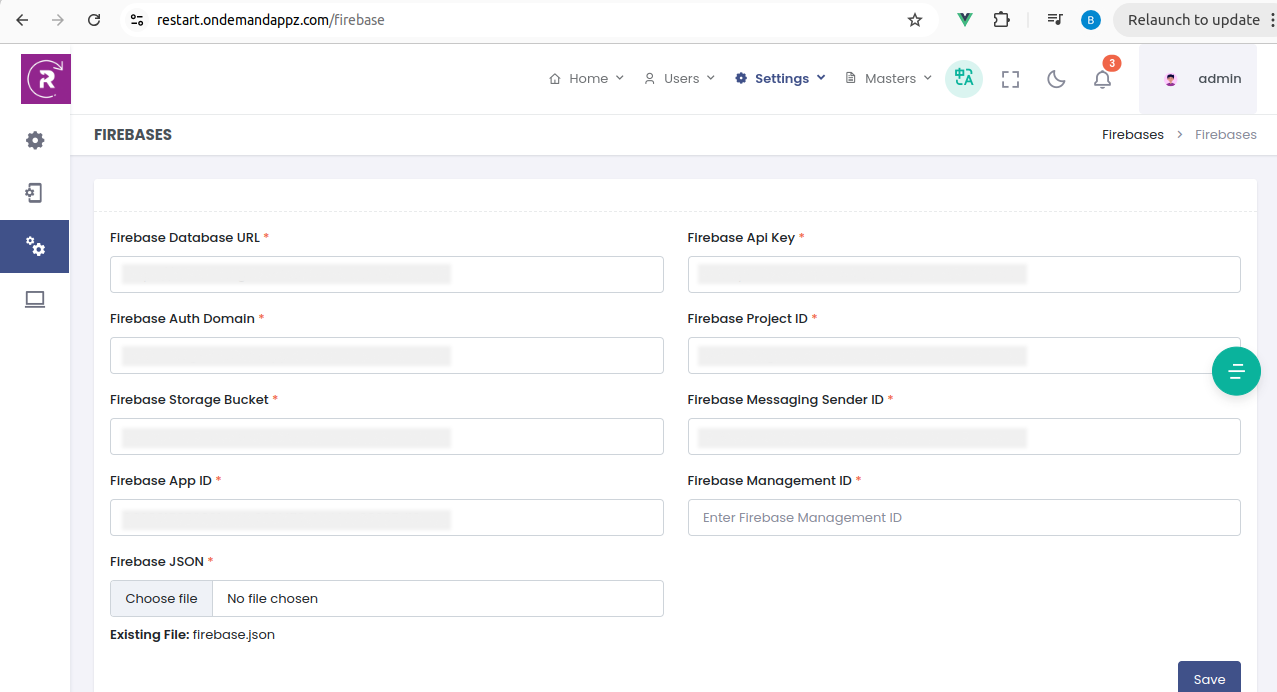Expand the Settings dropdown menu

point(780,78)
